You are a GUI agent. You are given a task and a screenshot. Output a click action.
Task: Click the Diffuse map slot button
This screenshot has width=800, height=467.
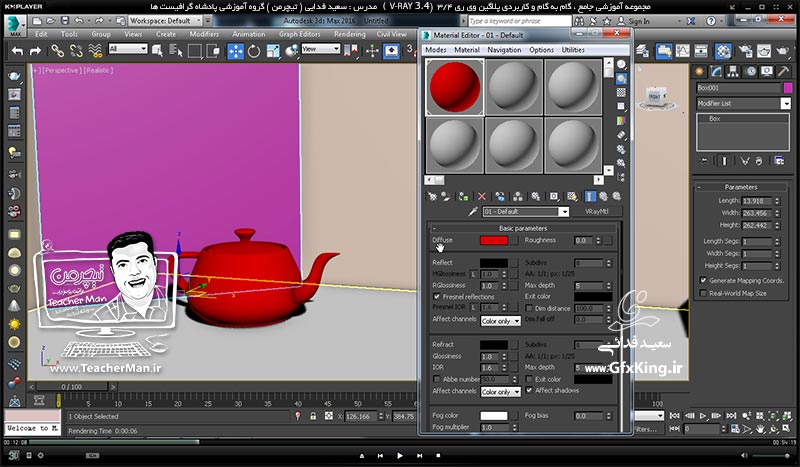pos(514,240)
